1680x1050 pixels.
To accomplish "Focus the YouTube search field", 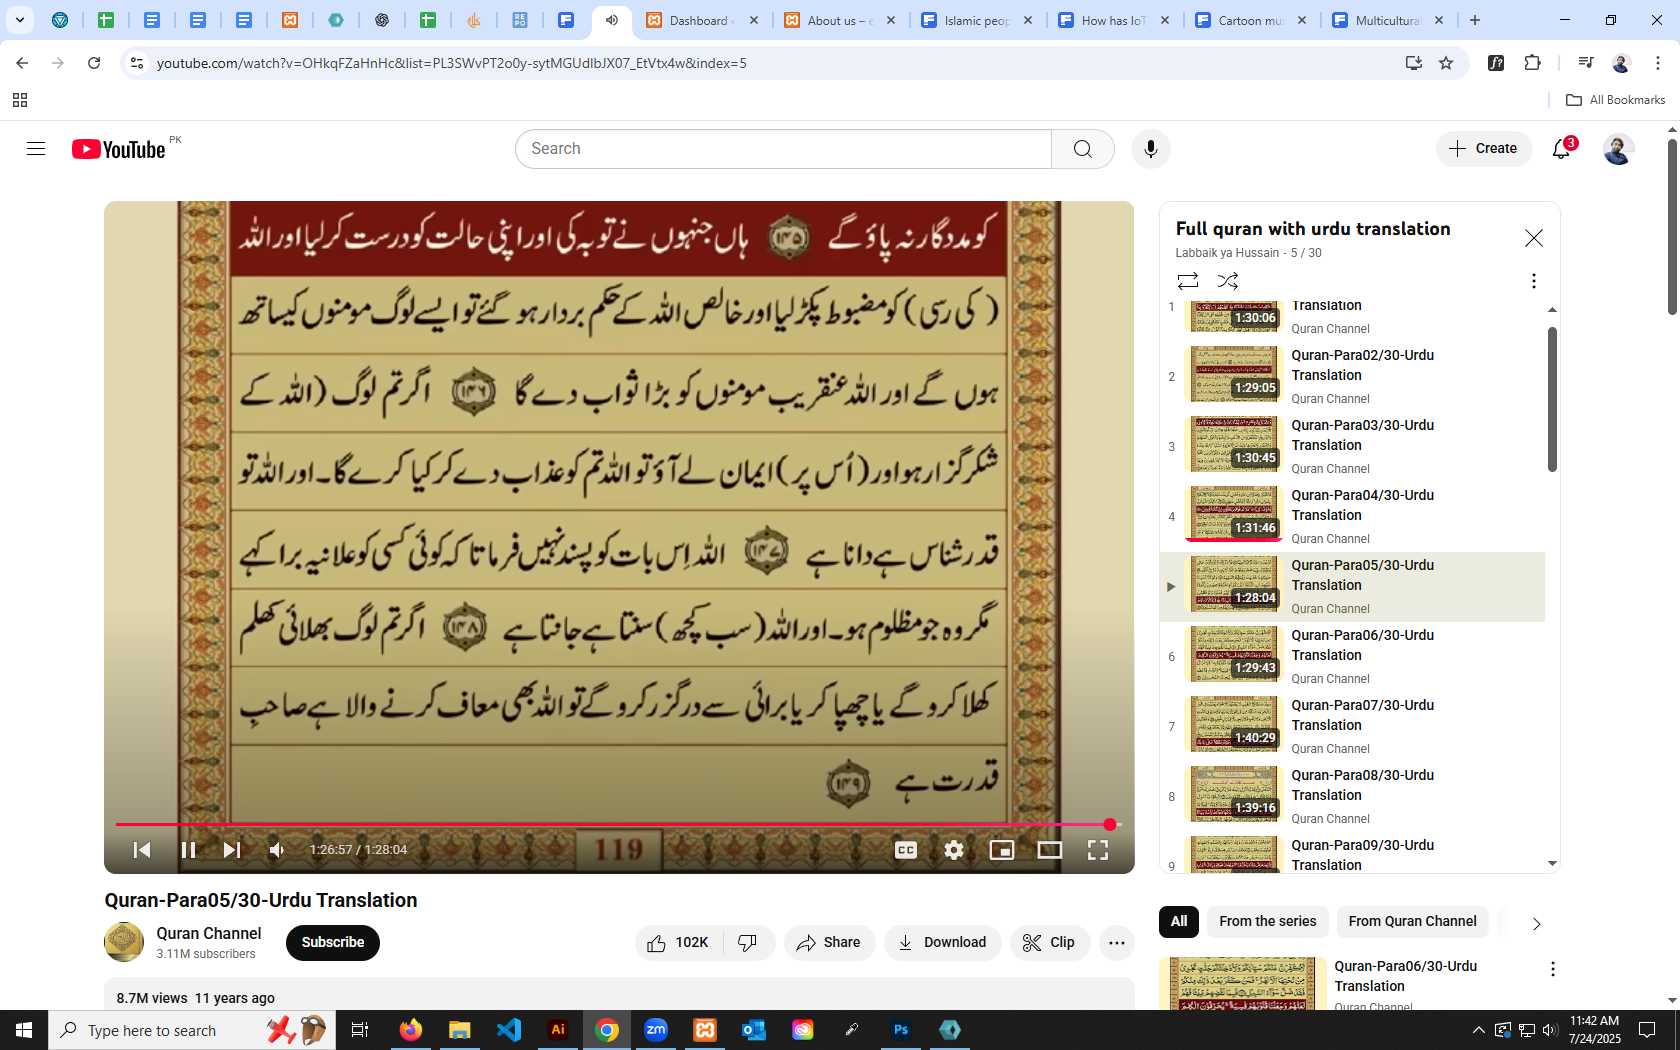I will coord(783,149).
